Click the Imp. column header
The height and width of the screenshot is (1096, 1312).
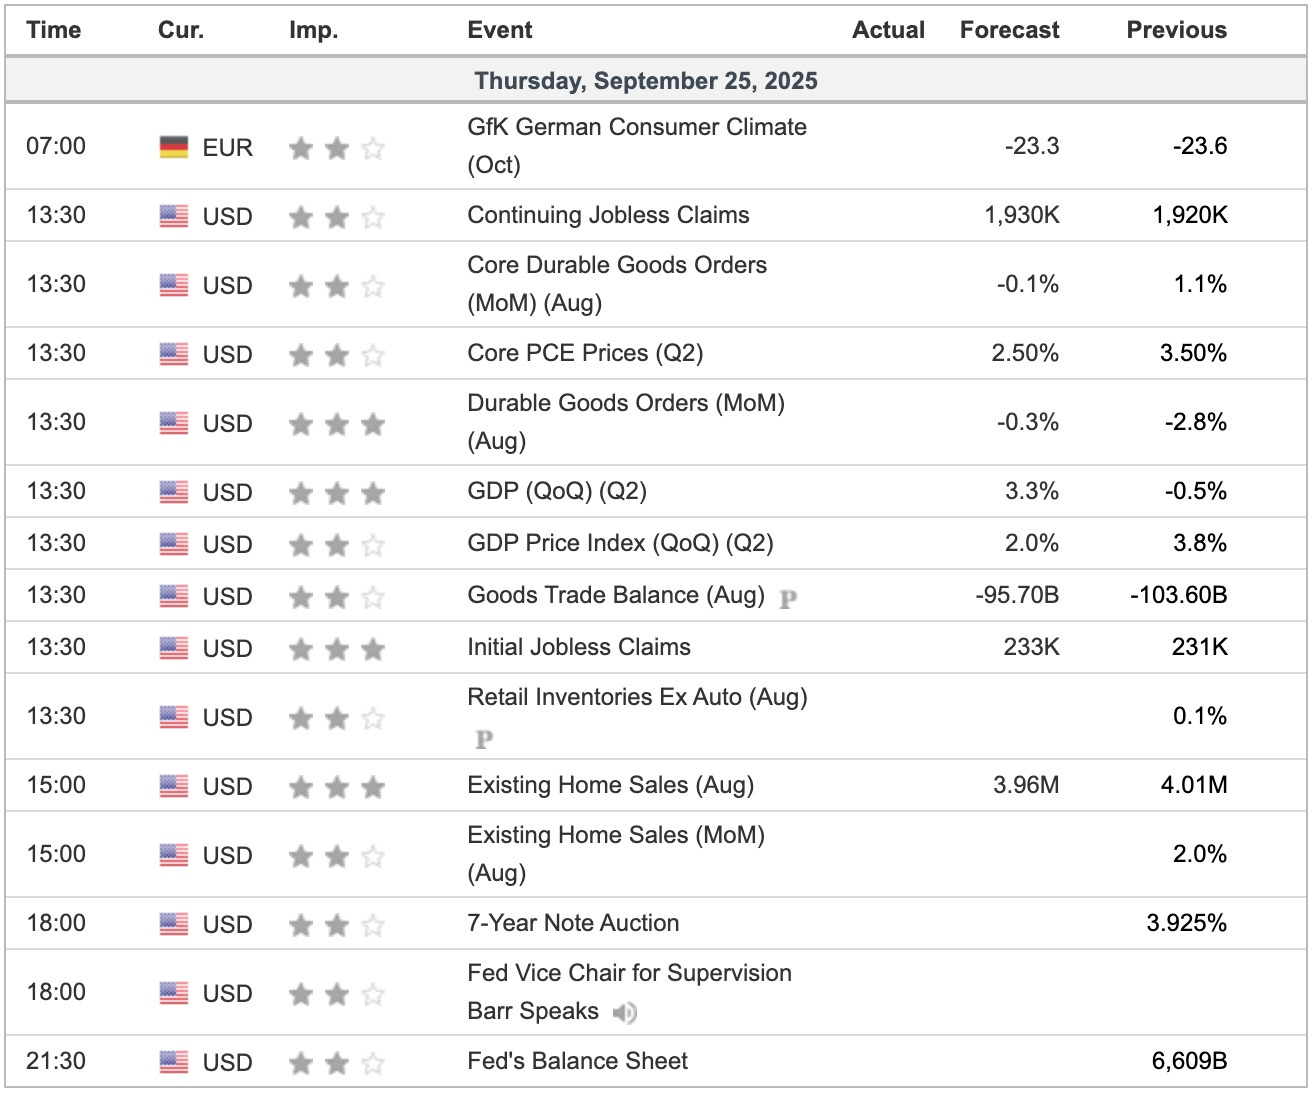click(314, 30)
